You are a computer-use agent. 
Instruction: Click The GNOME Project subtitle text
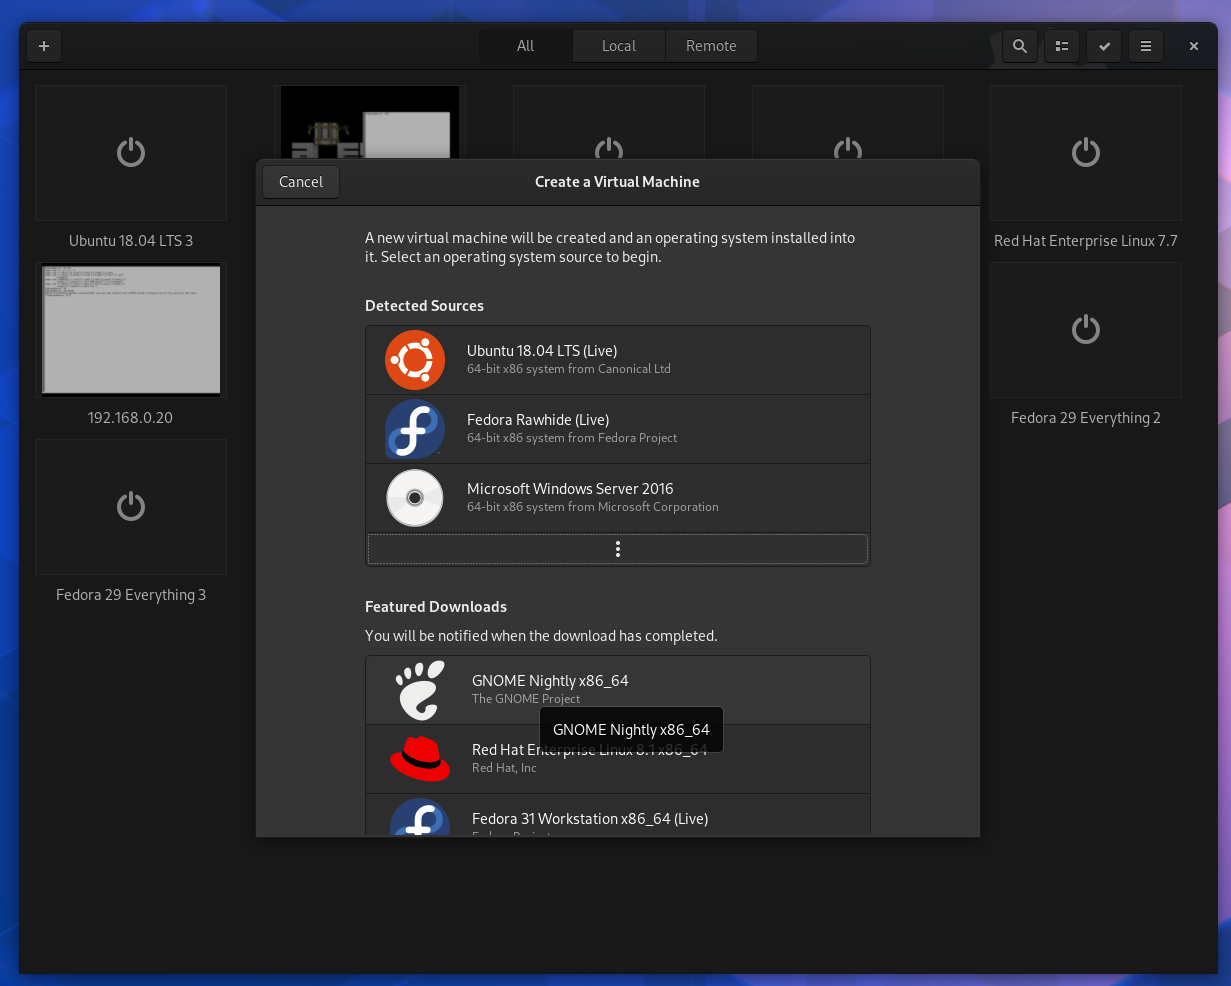[526, 699]
